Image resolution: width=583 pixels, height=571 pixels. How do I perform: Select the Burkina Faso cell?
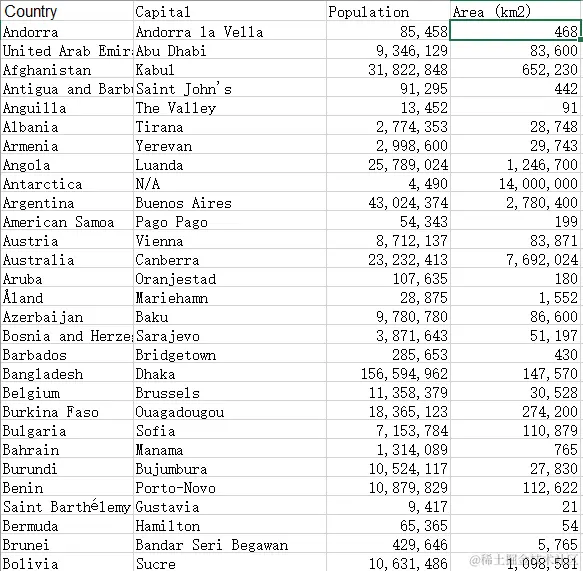(67, 410)
